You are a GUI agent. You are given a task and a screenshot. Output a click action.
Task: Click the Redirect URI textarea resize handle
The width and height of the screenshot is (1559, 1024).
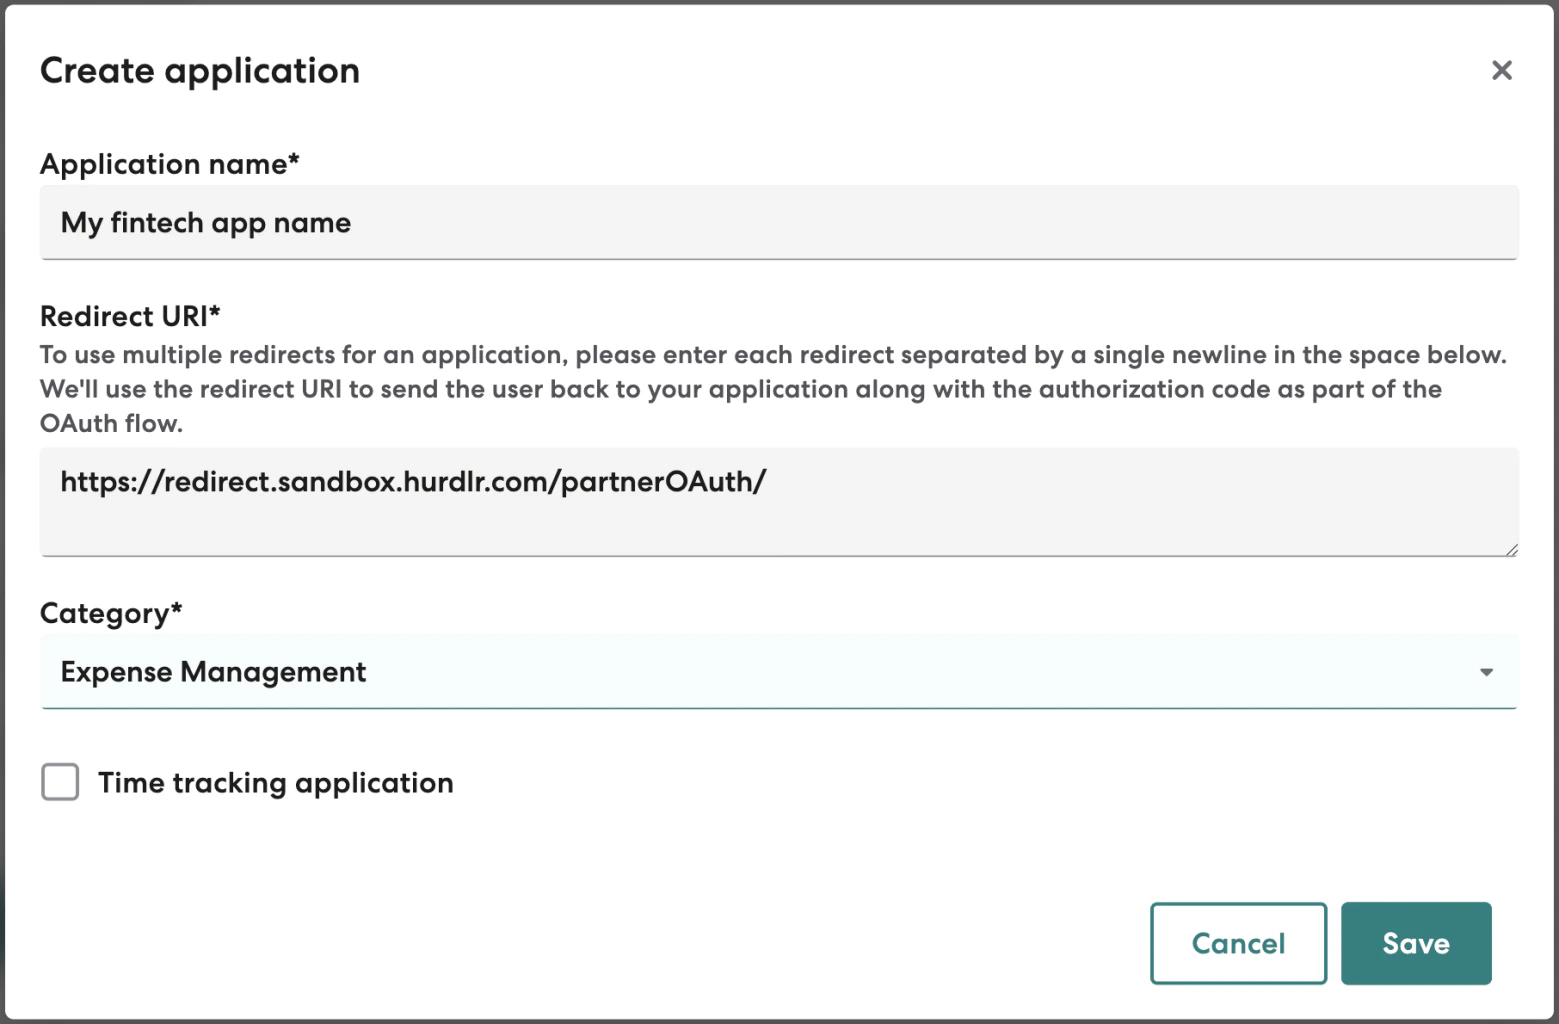pyautogui.click(x=1511, y=549)
